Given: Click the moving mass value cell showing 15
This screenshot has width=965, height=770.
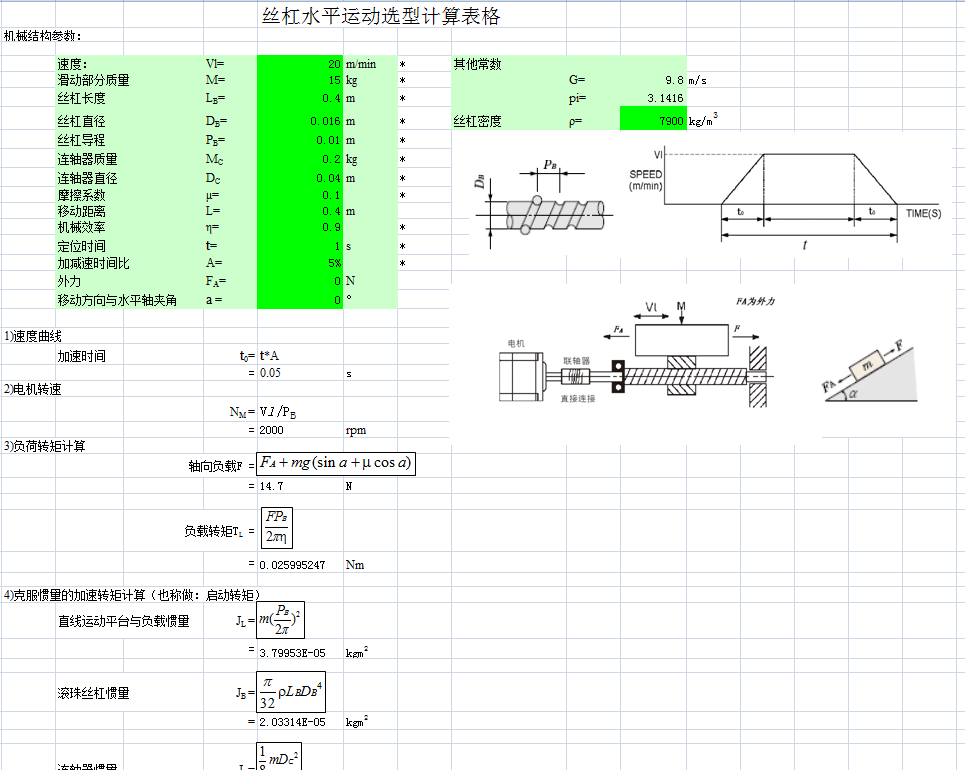Looking at the screenshot, I should [300, 81].
